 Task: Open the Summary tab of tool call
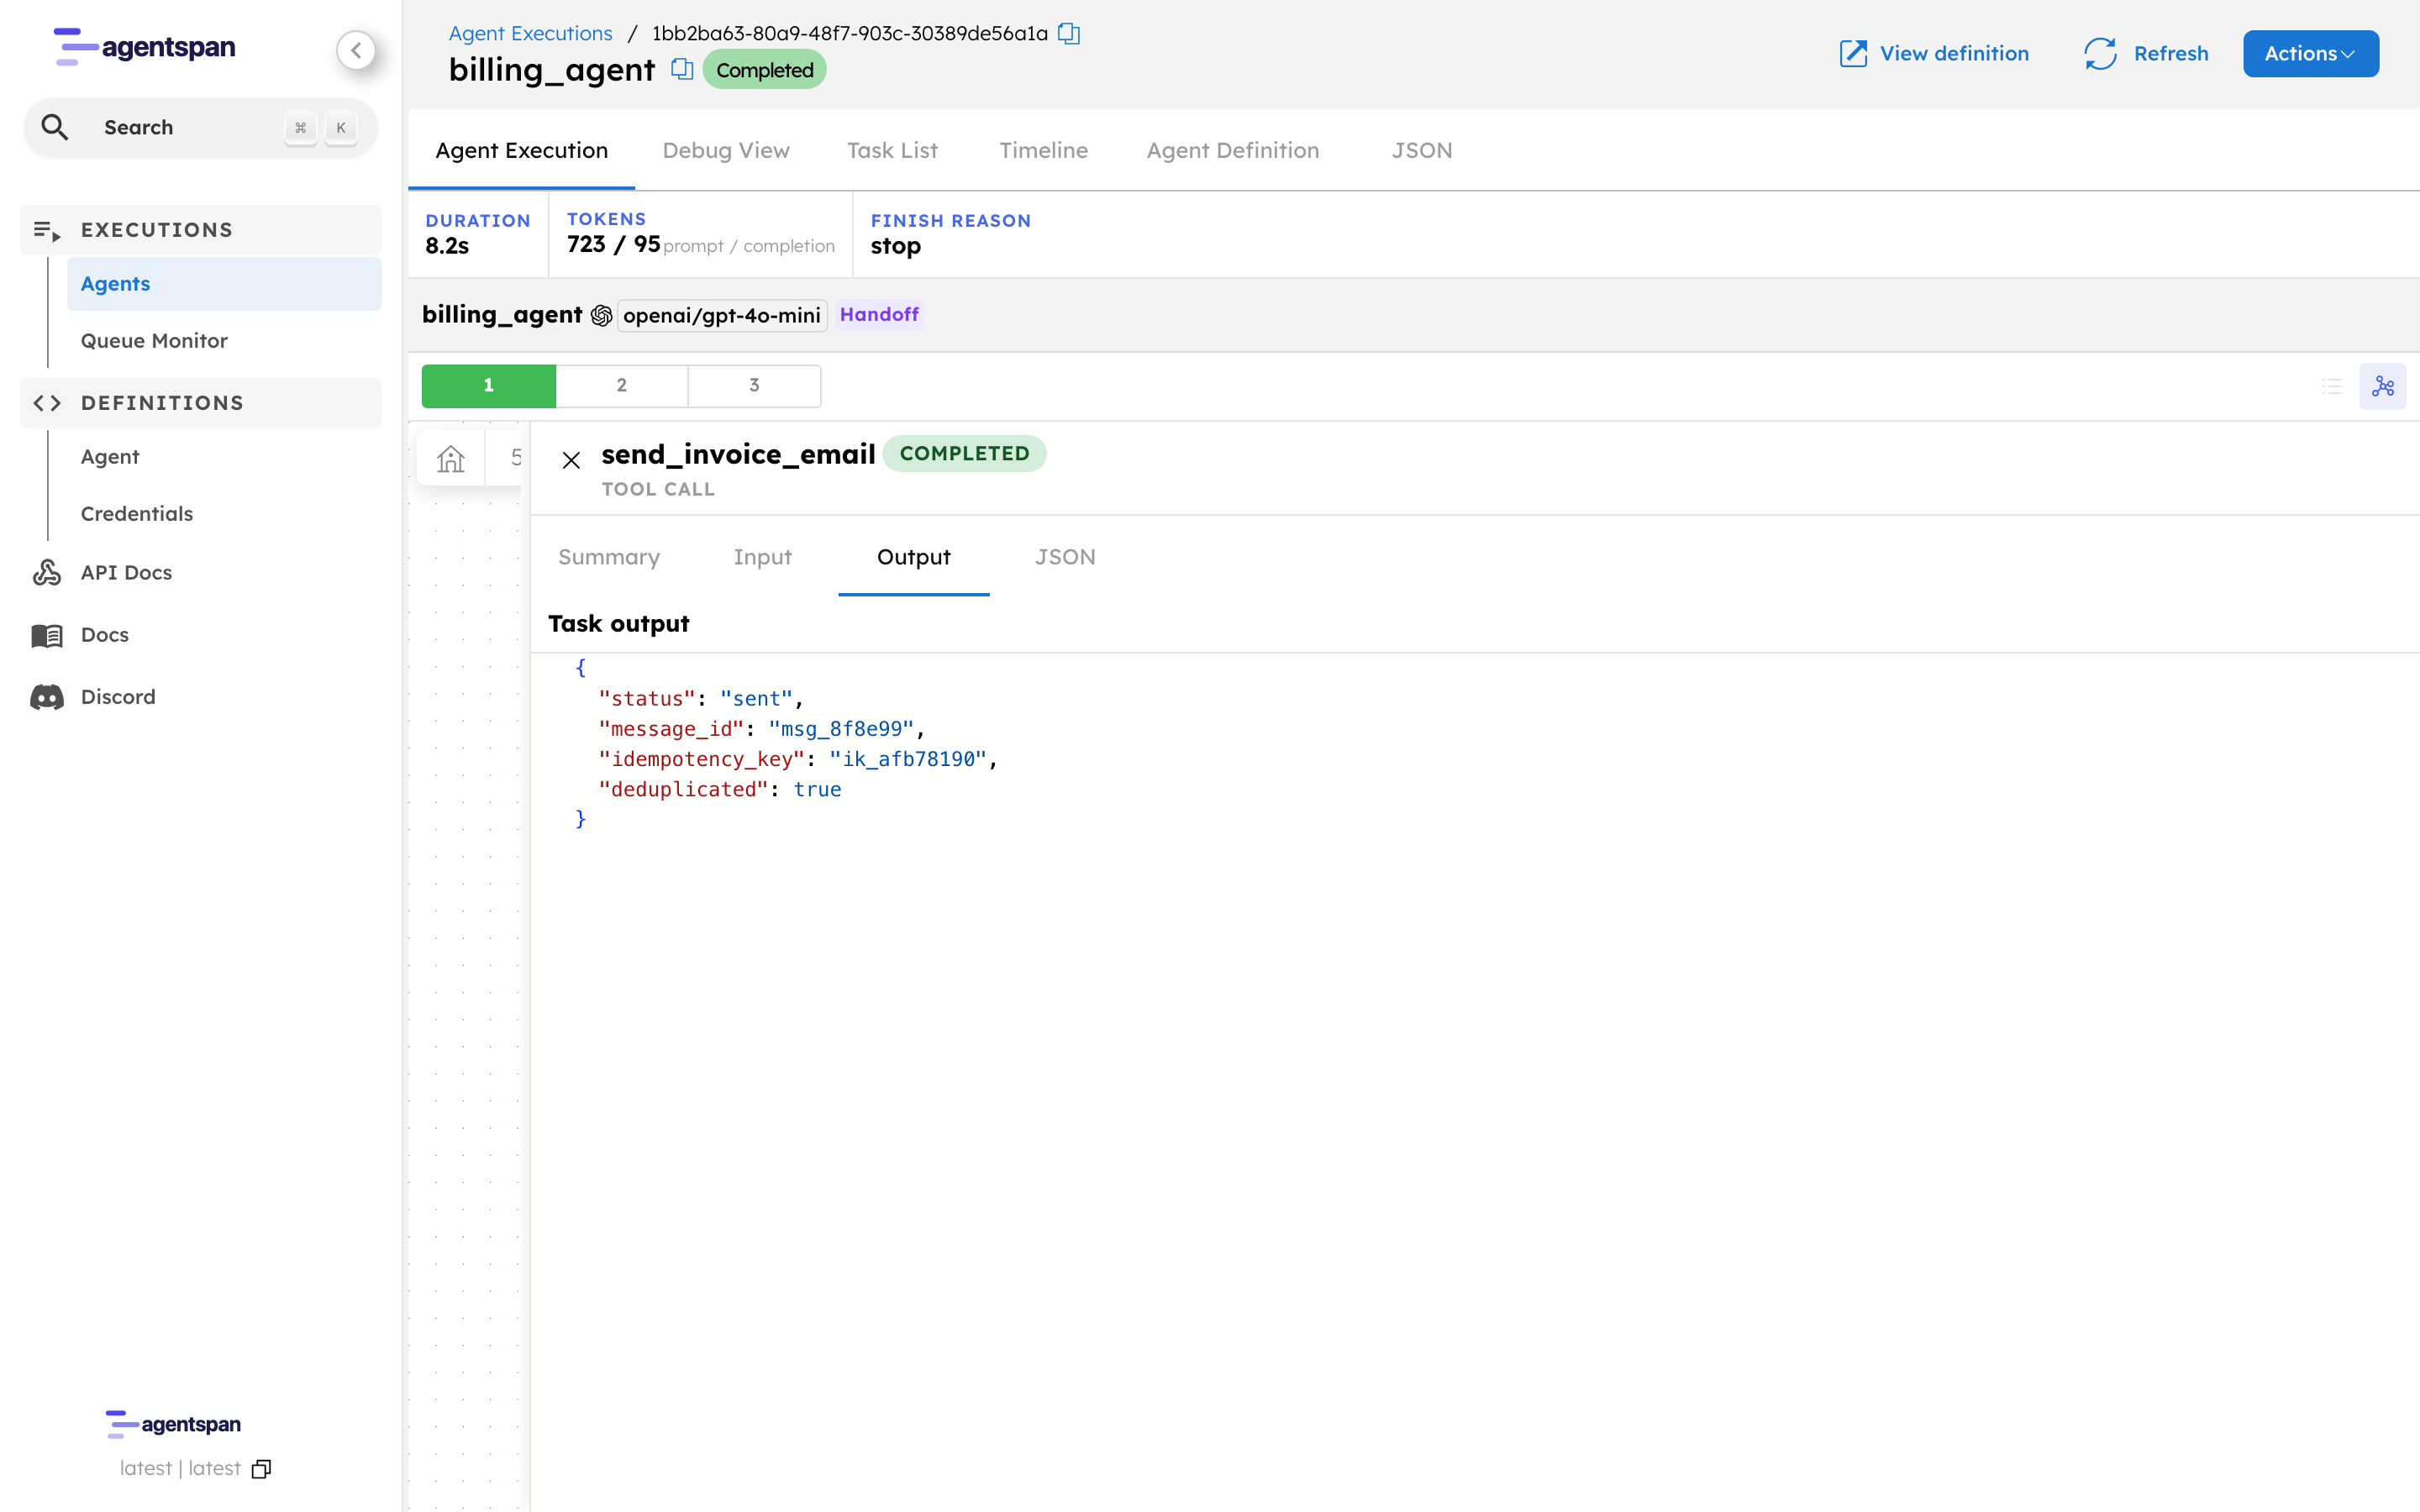[x=608, y=557]
